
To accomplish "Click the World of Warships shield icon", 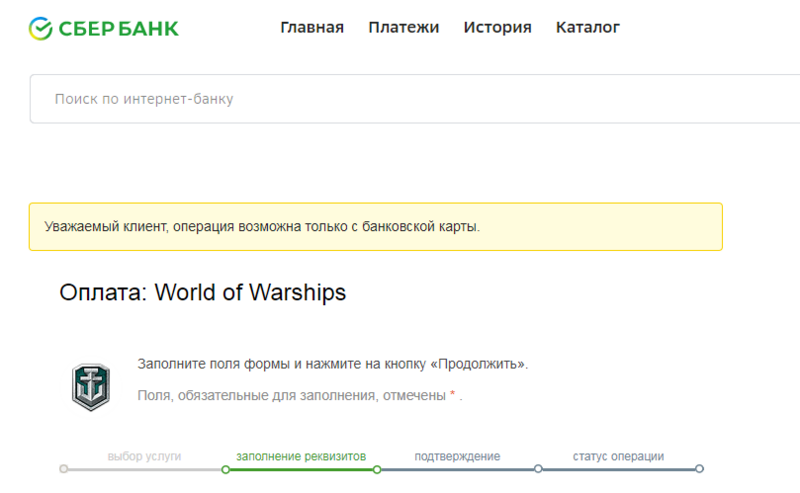I will tap(91, 387).
